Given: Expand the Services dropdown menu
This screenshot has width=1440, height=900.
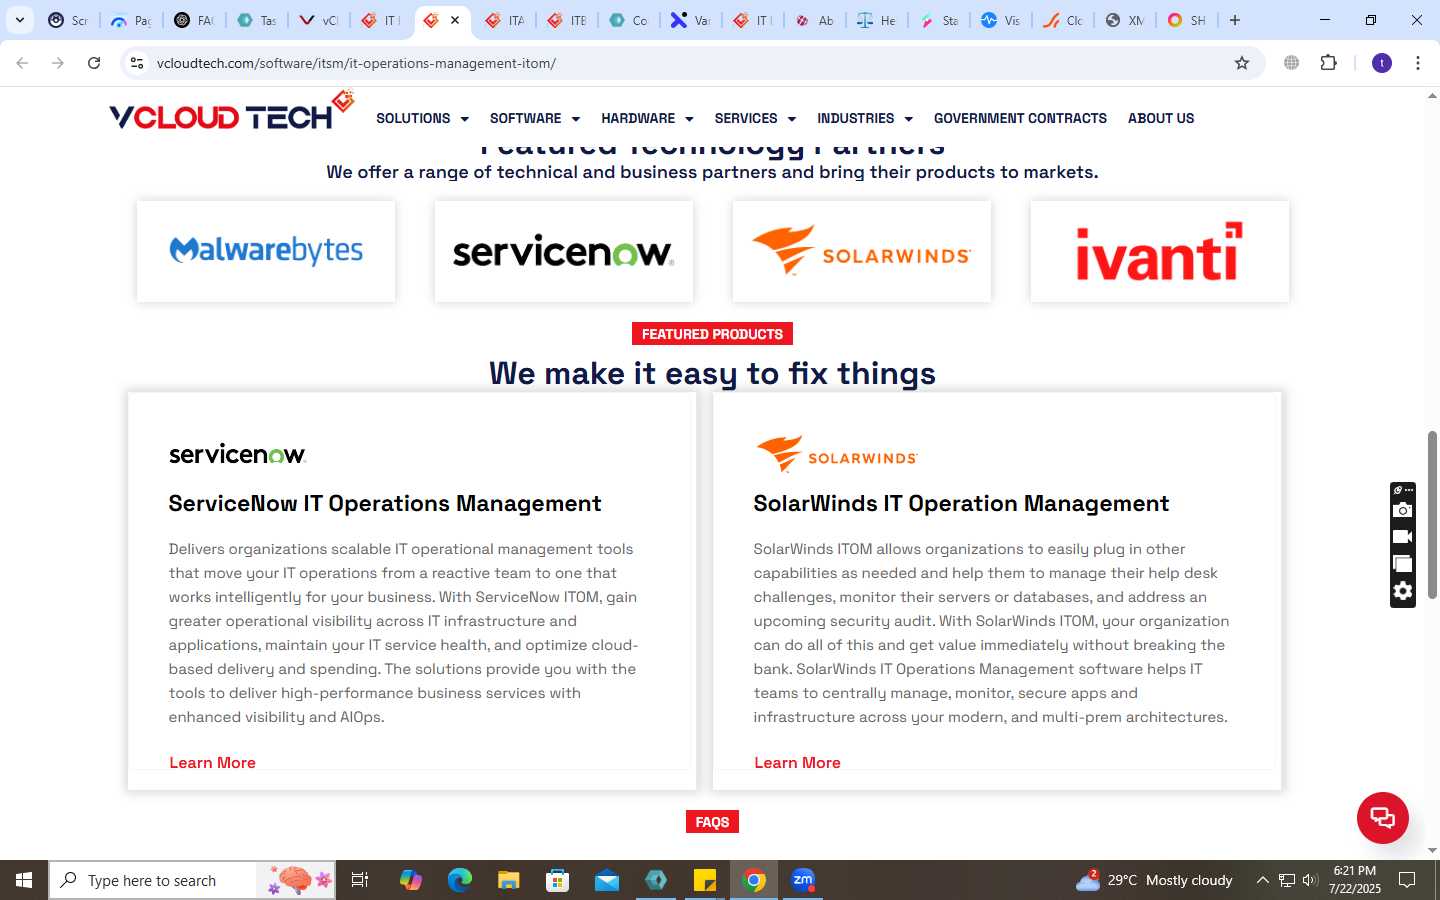Looking at the screenshot, I should point(755,118).
